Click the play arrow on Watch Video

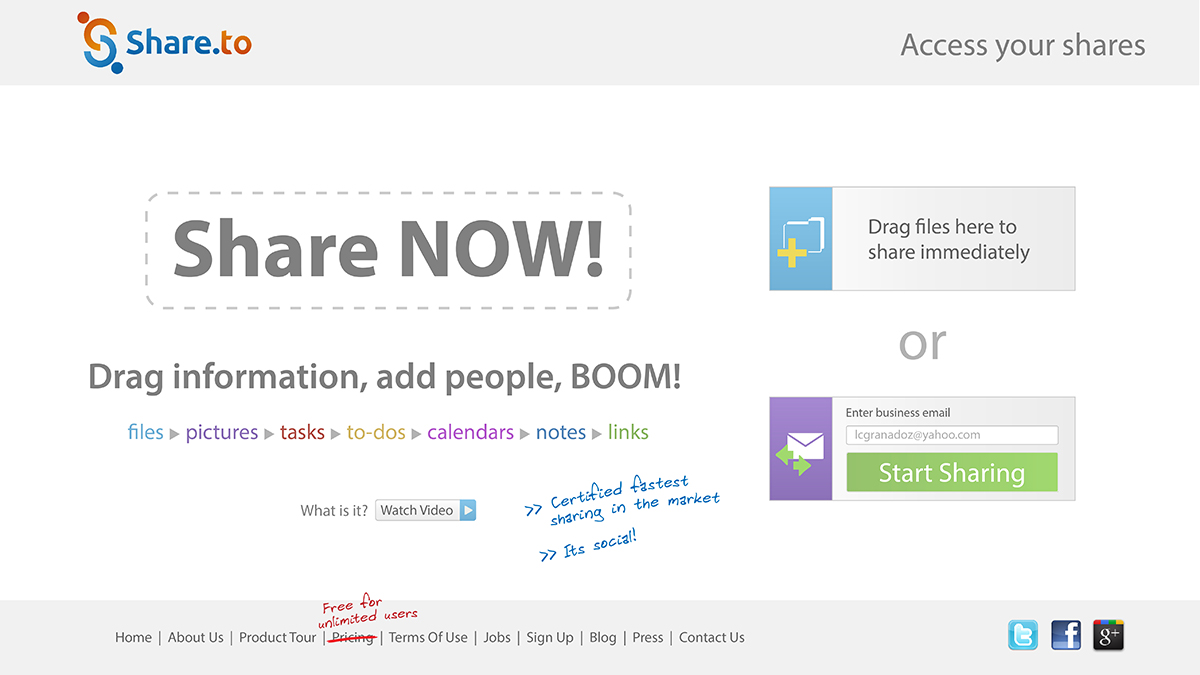coord(466,510)
